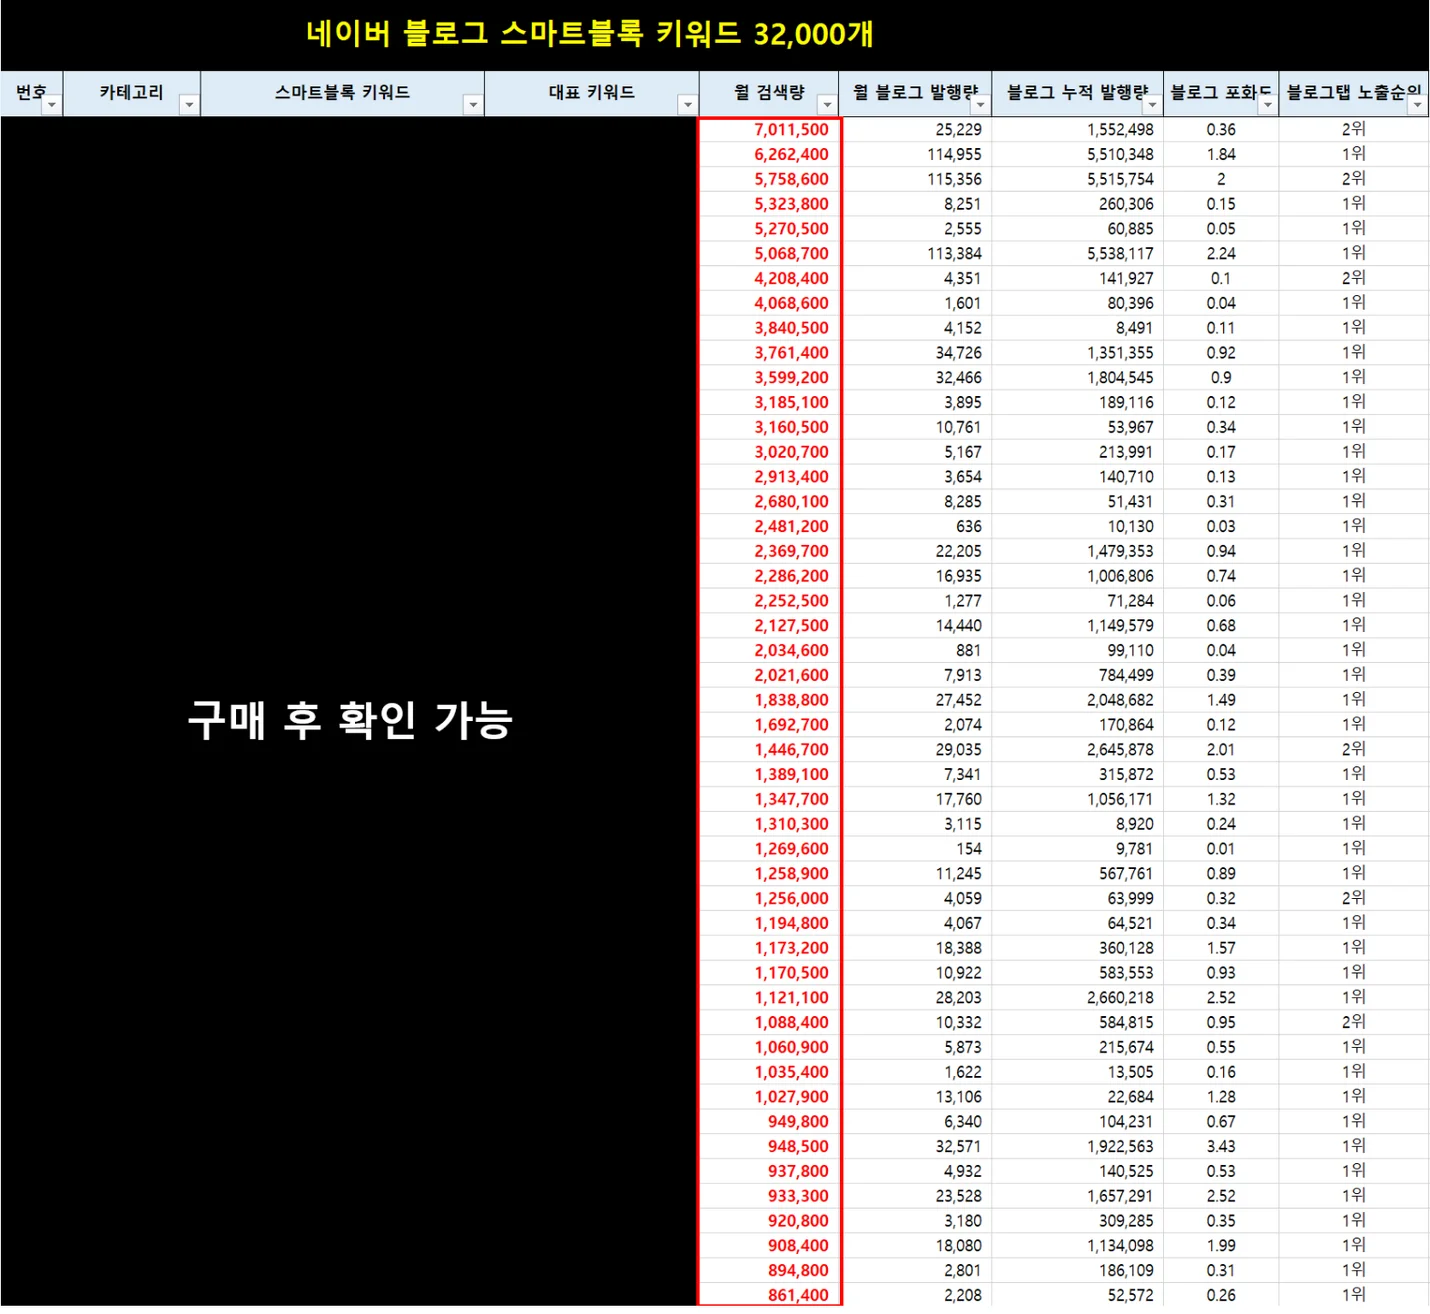
Task: Select the cumulative publish cell 1,804,545
Action: click(1078, 378)
